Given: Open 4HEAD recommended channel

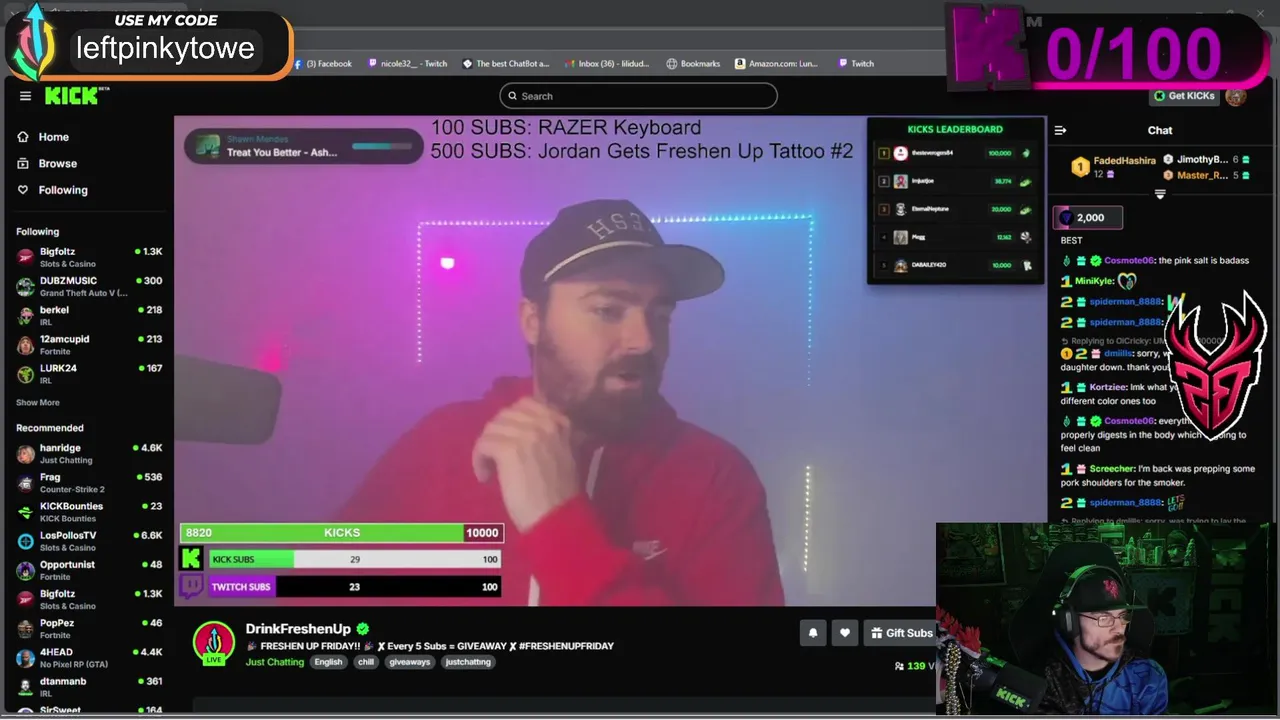Looking at the screenshot, I should point(88,657).
